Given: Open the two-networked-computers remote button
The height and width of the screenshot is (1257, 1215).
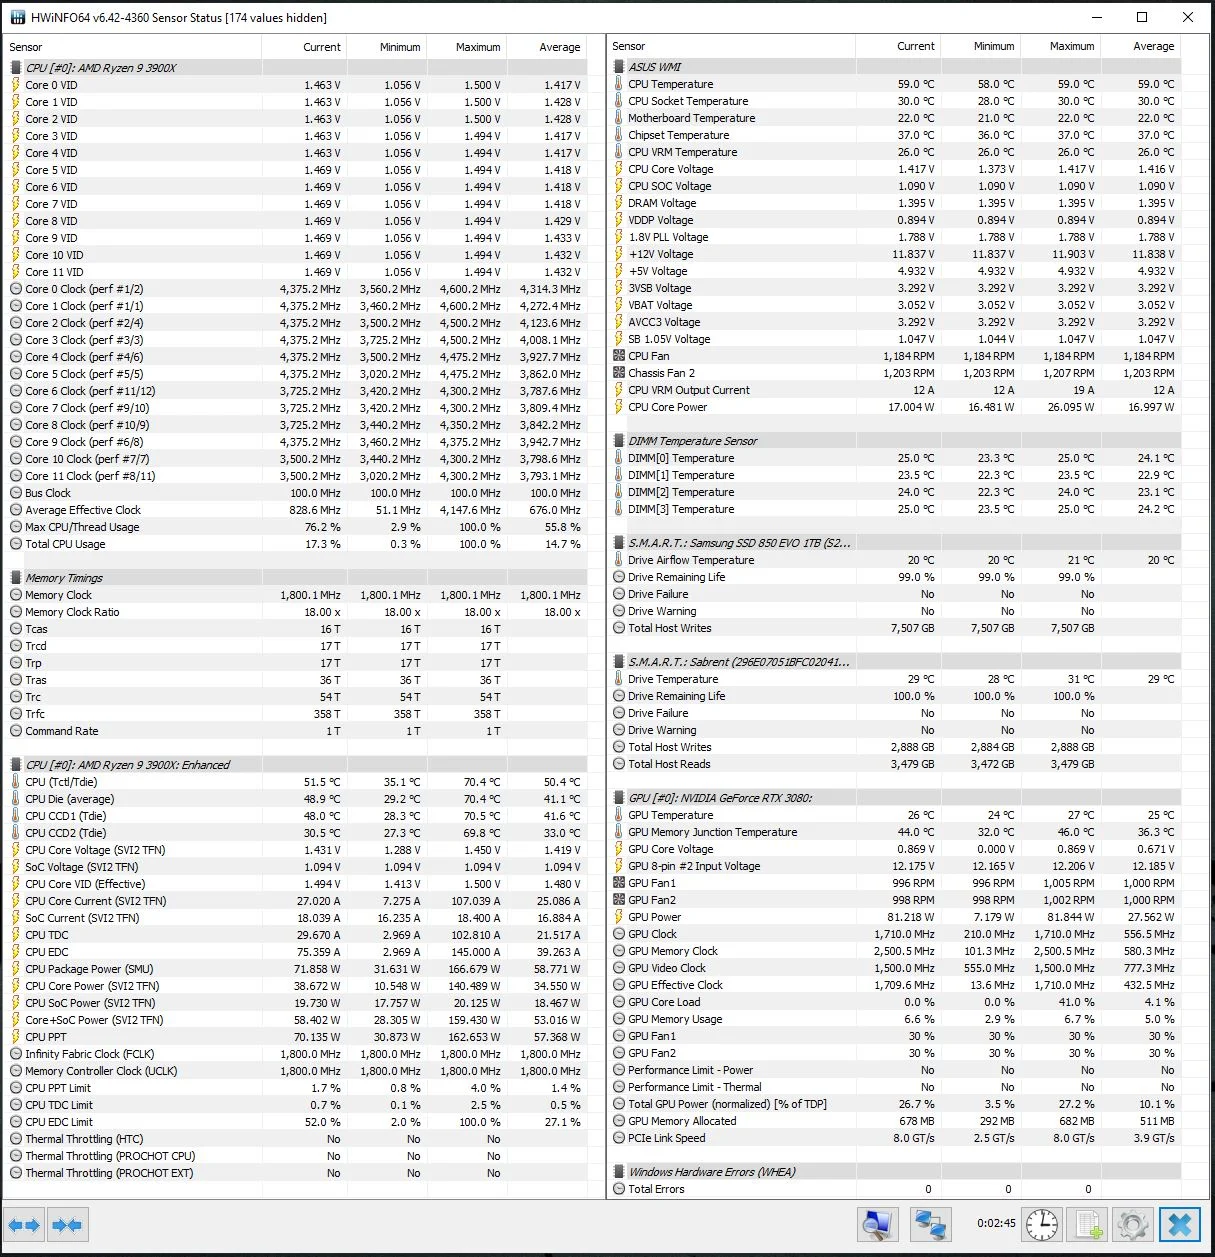Looking at the screenshot, I should pyautogui.click(x=931, y=1225).
